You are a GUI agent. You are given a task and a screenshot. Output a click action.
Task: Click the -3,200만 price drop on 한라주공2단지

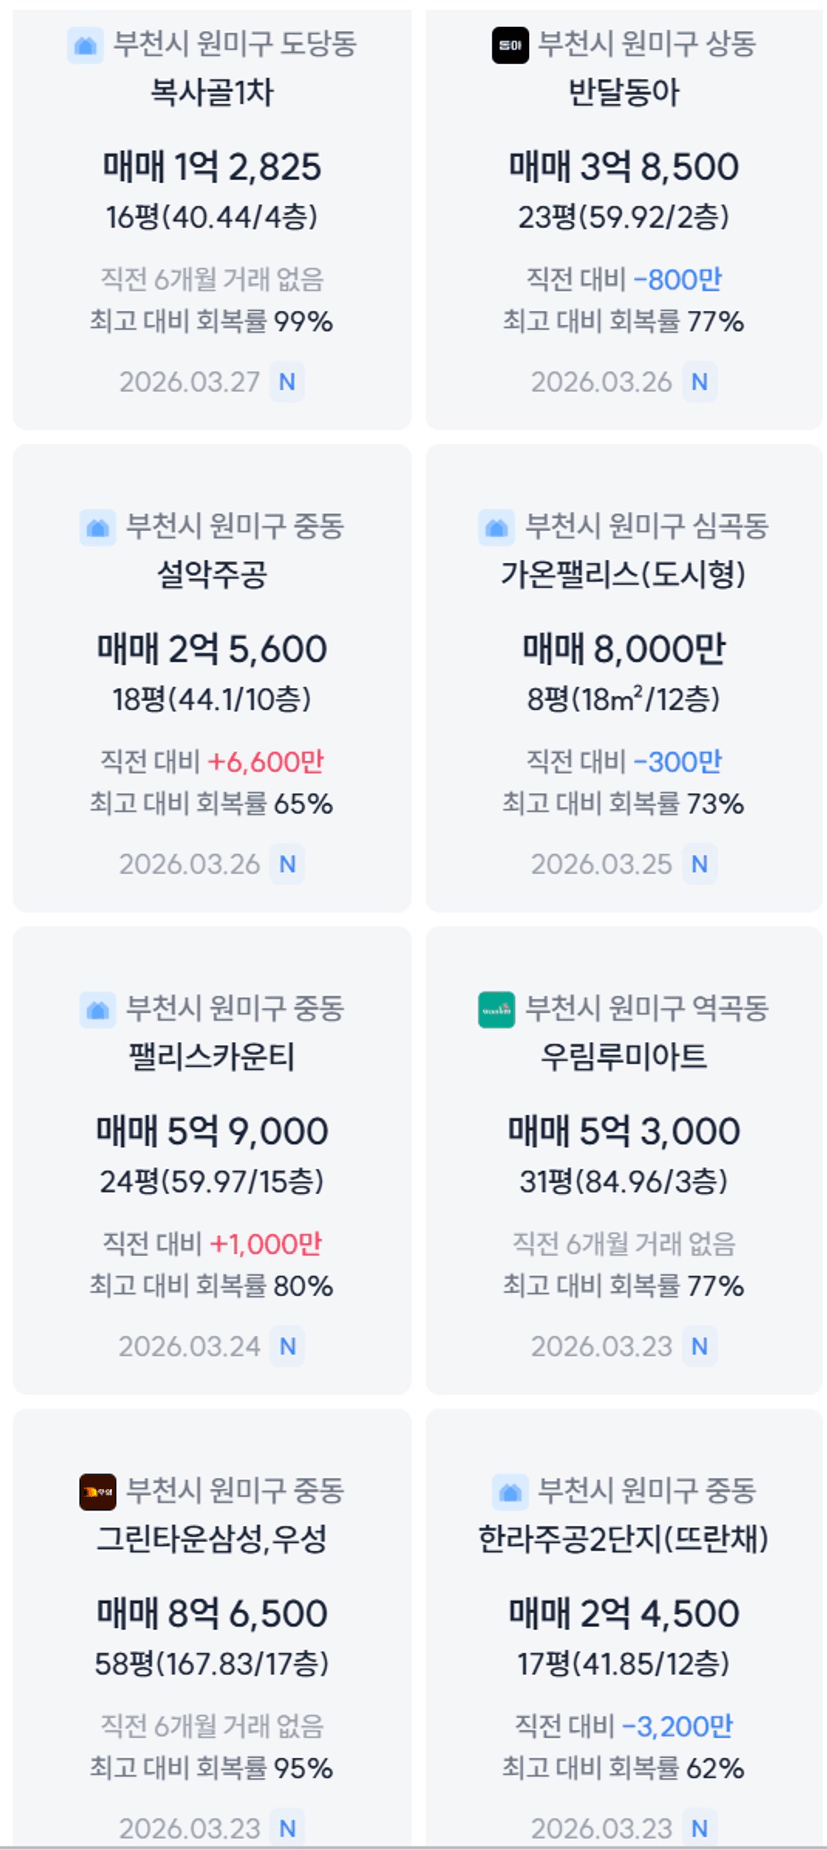point(677,1726)
